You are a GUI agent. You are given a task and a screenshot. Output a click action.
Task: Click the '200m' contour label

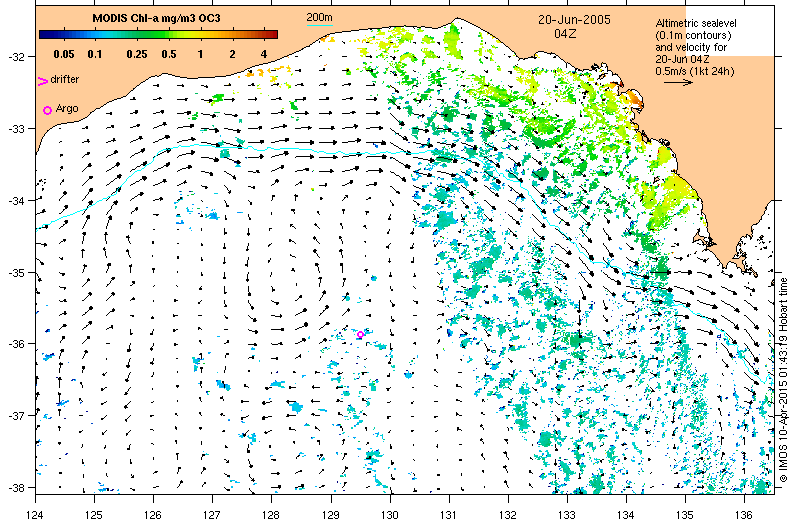(319, 17)
